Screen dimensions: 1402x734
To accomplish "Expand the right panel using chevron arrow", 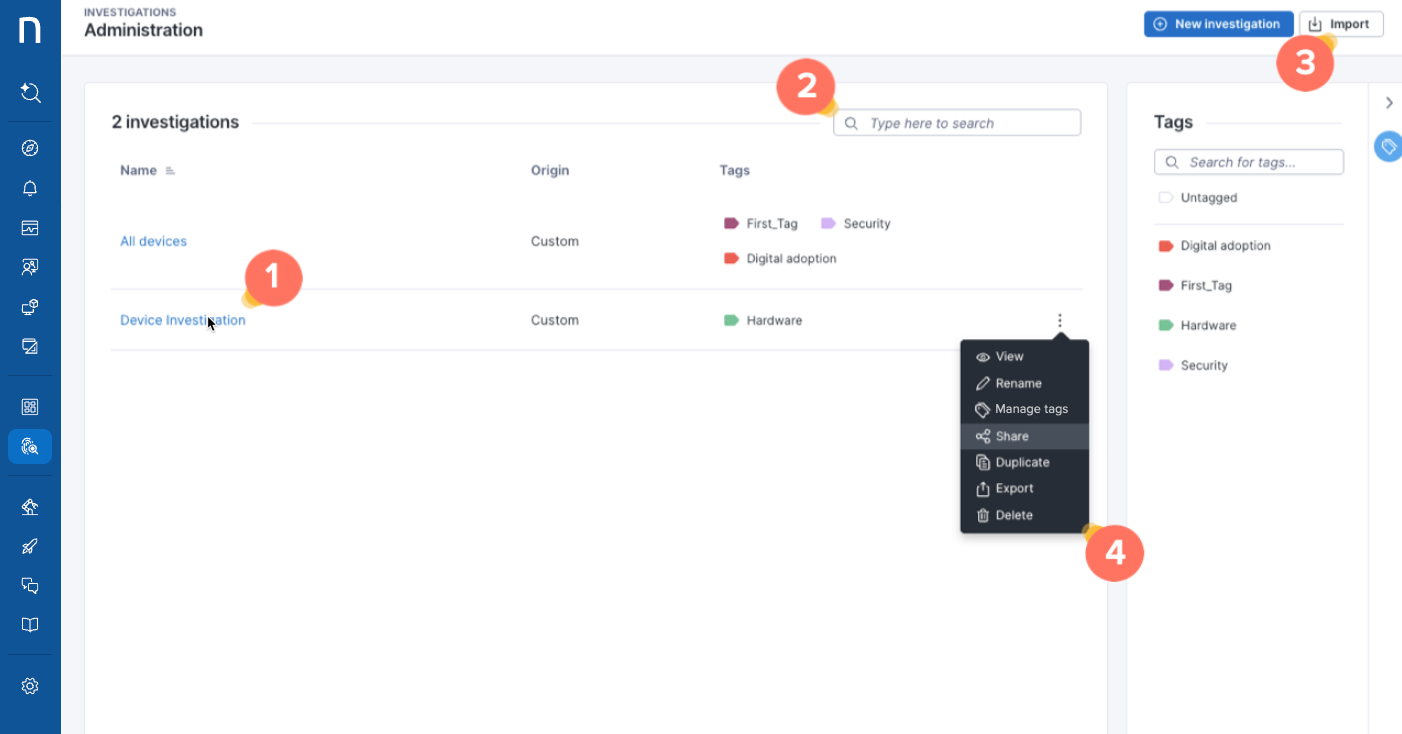I will (x=1389, y=103).
